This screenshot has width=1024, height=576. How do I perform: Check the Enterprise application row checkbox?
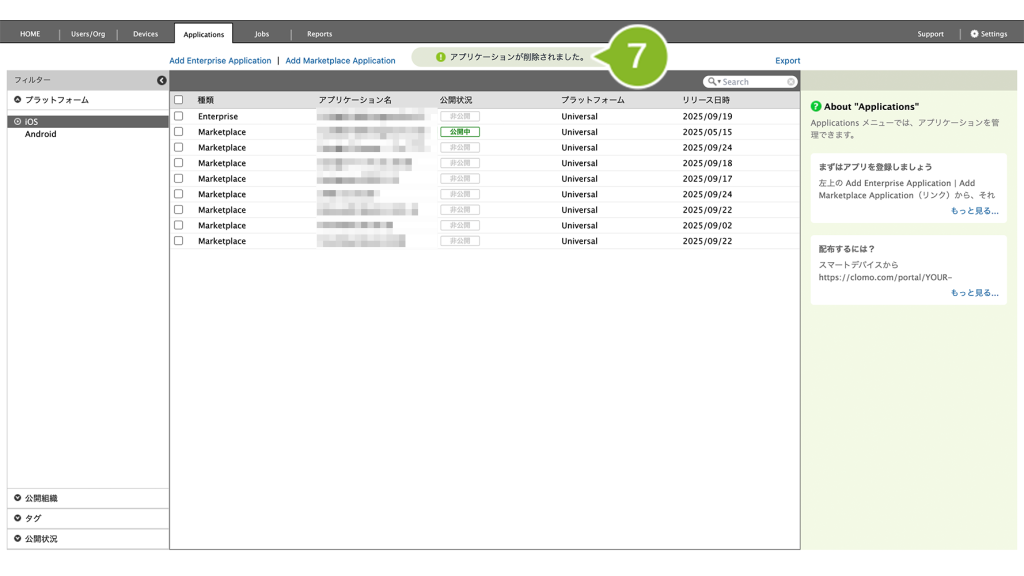click(179, 117)
